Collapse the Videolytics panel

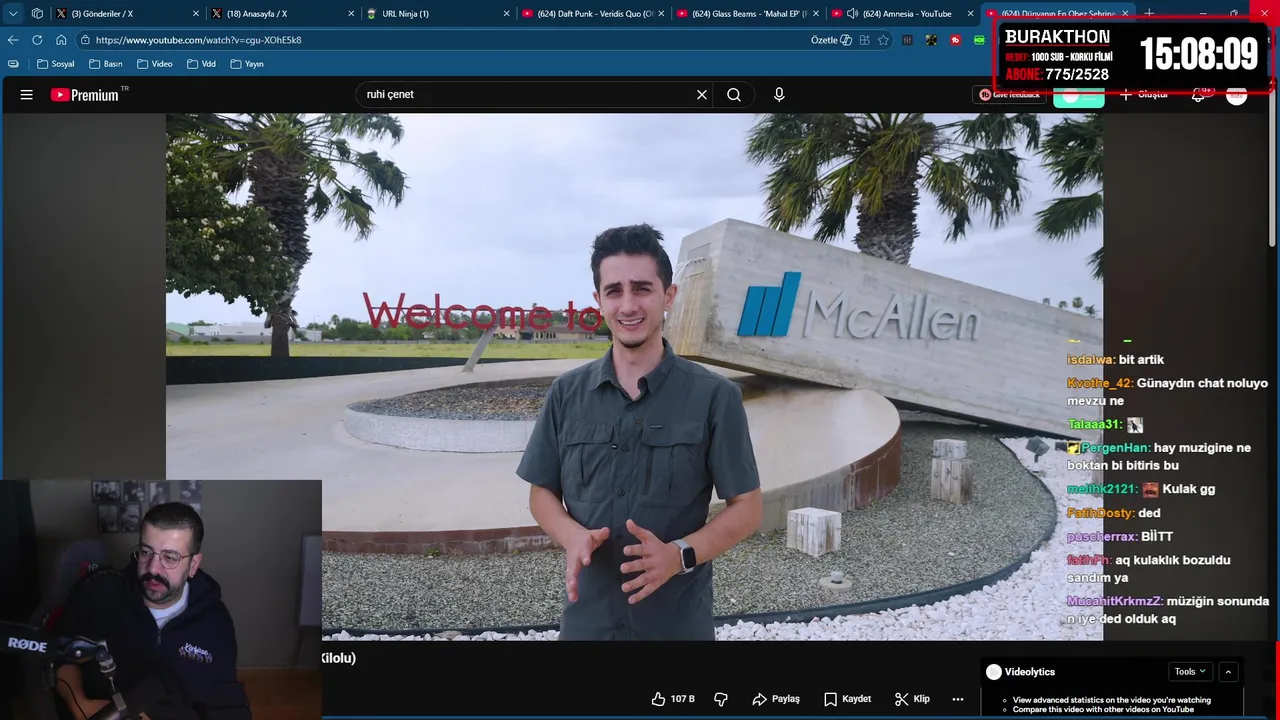(1228, 672)
